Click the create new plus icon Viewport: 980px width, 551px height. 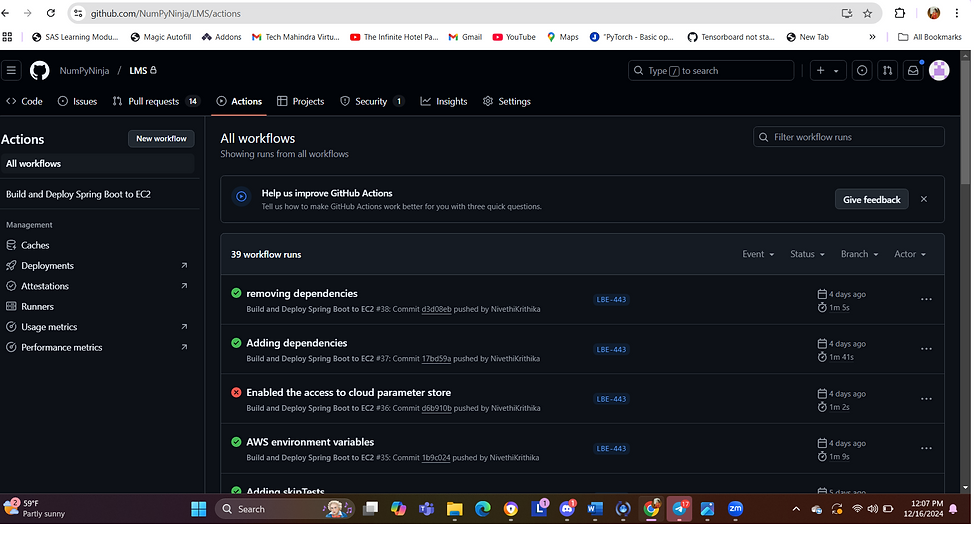point(821,71)
